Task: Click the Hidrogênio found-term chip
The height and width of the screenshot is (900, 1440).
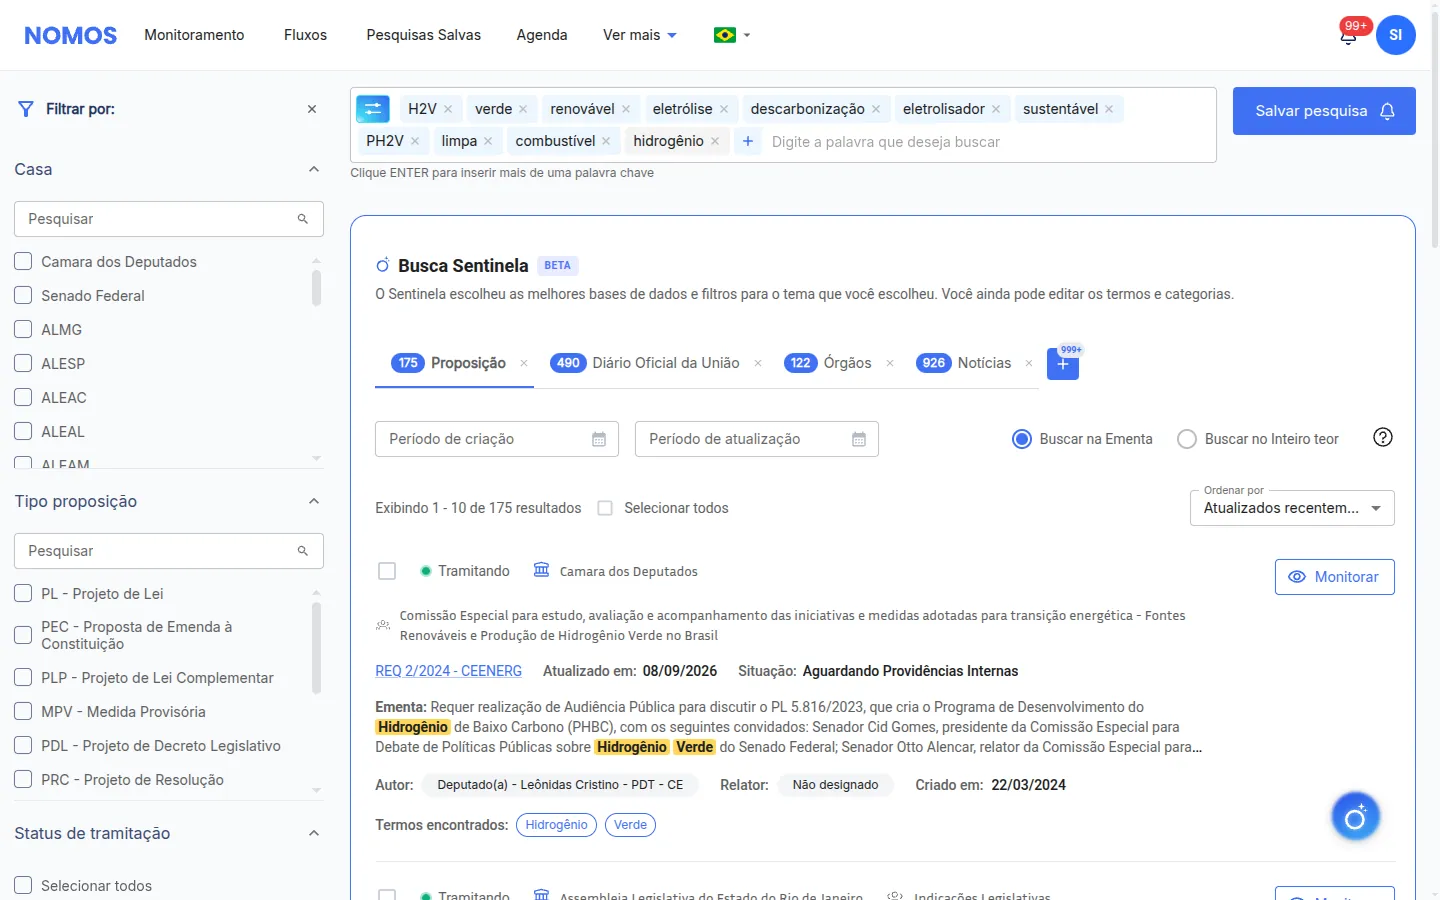Action: pos(556,825)
